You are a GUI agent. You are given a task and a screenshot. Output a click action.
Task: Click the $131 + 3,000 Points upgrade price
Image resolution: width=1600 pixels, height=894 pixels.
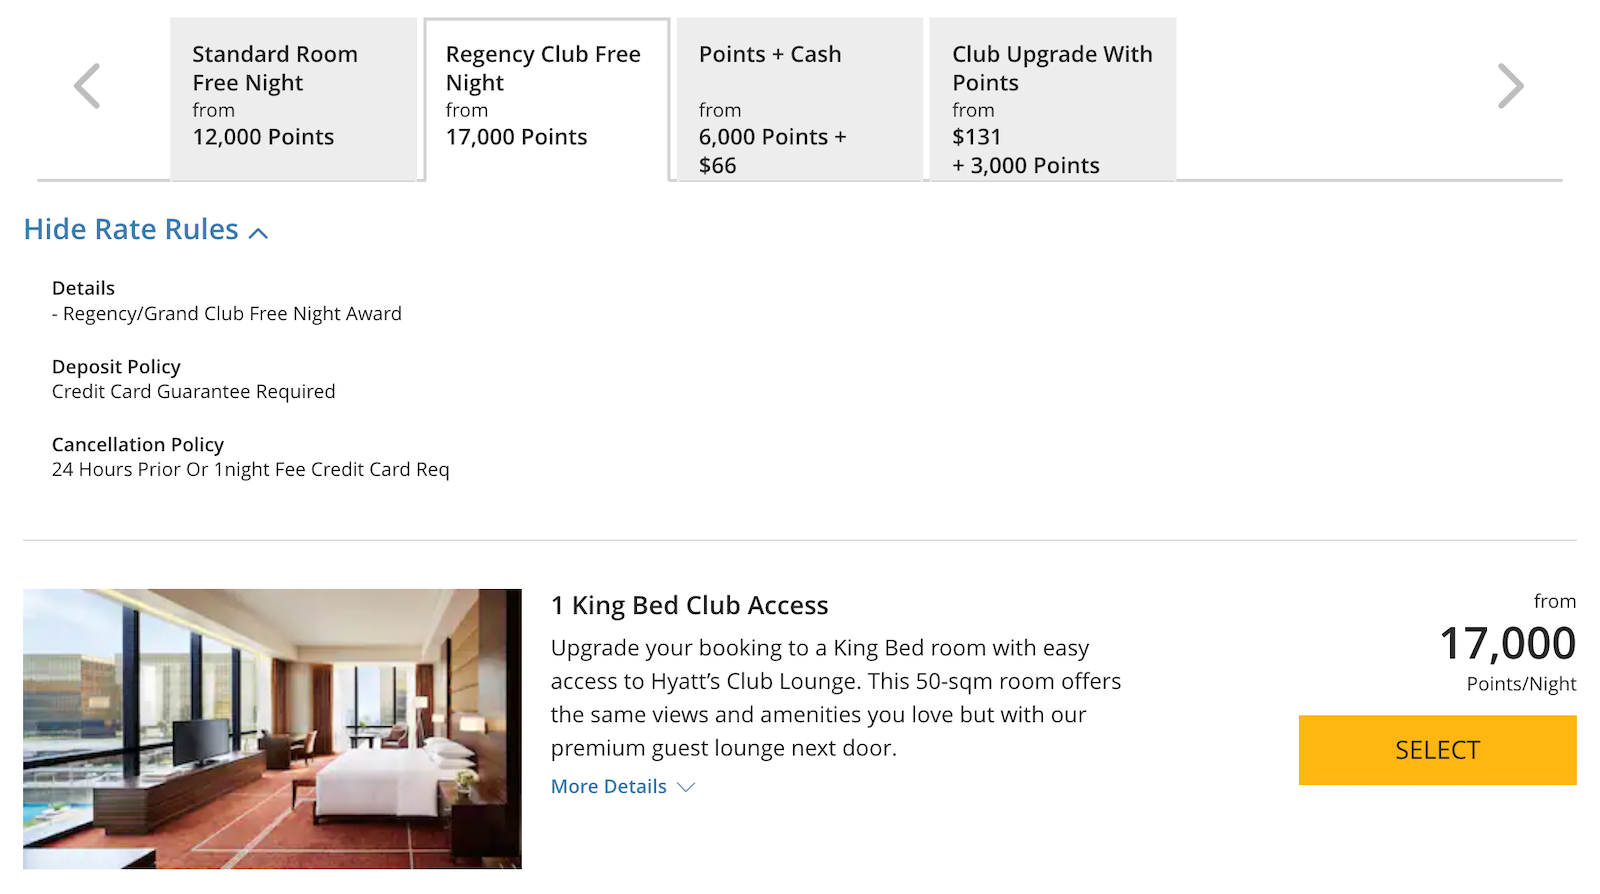1026,150
